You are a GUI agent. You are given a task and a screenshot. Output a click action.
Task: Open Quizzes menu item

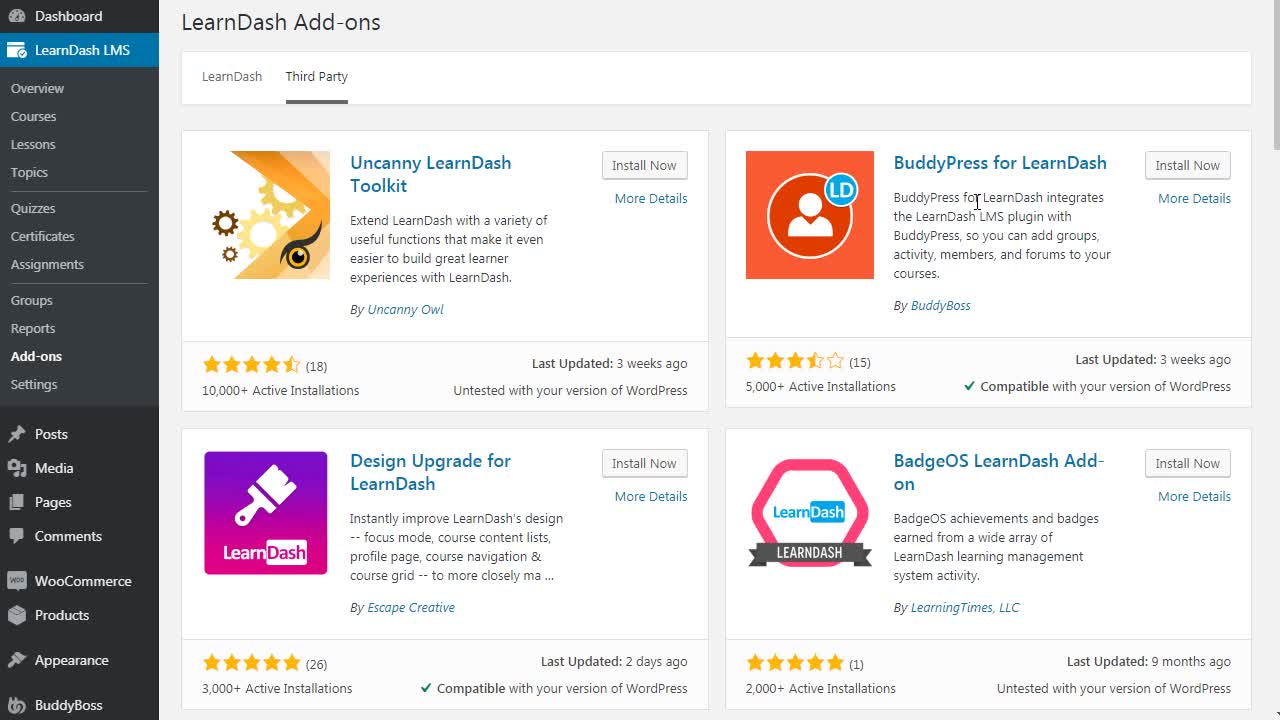33,208
